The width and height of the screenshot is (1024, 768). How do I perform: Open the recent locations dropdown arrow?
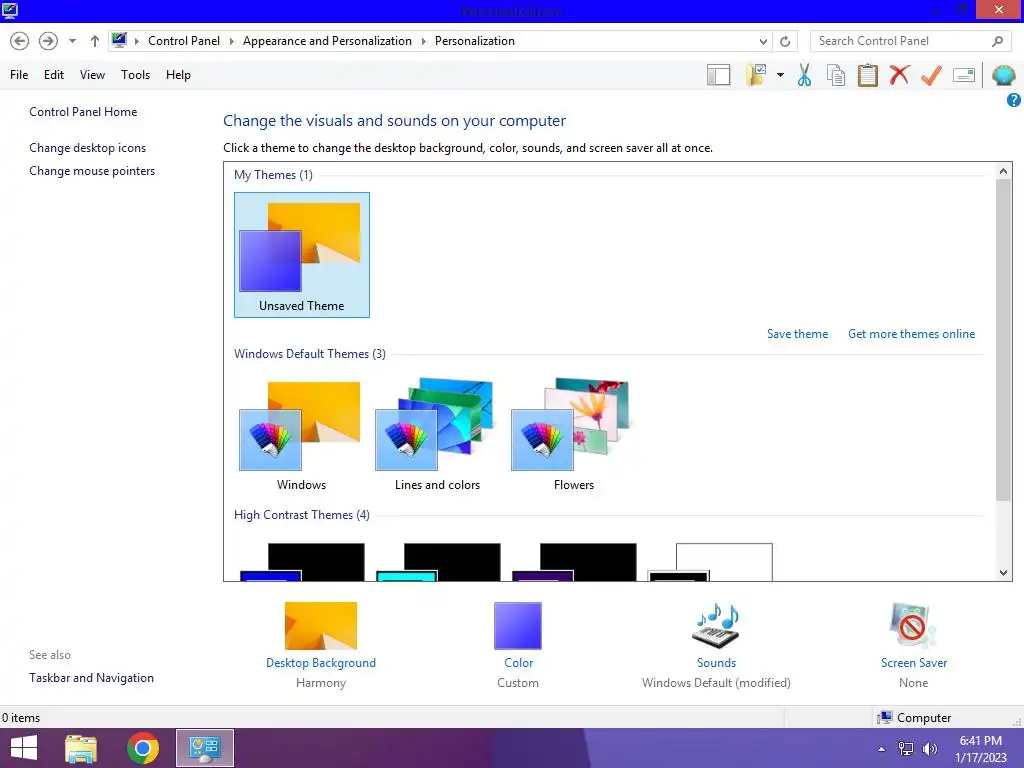click(72, 41)
